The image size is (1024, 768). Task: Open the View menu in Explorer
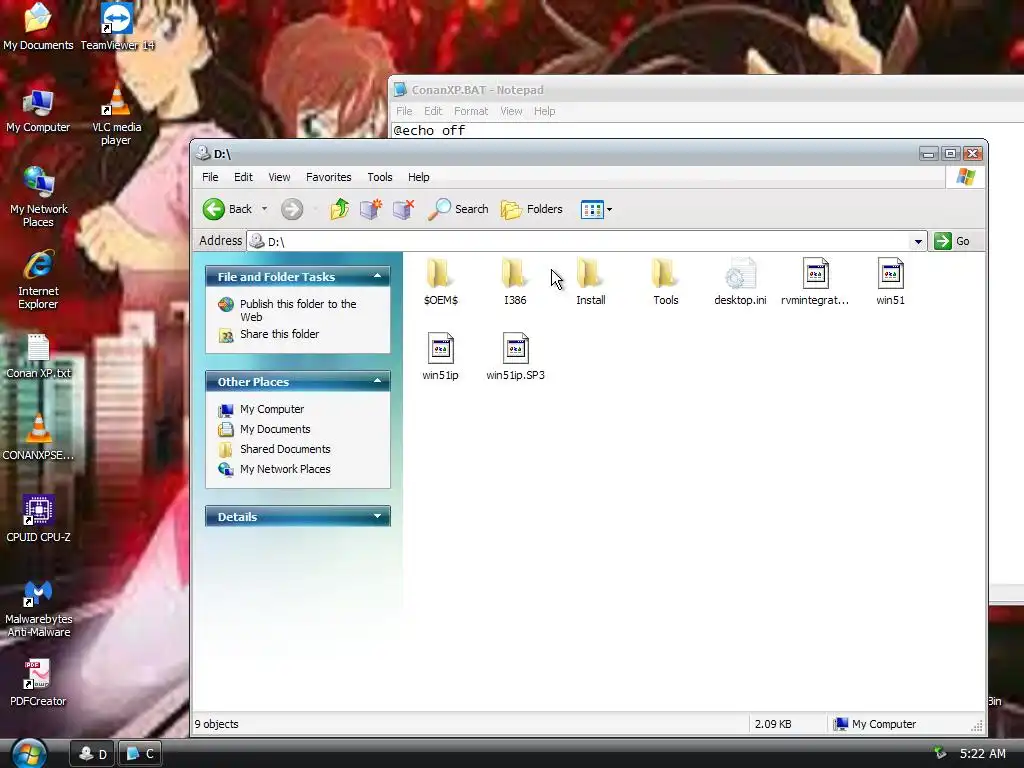pos(279,177)
